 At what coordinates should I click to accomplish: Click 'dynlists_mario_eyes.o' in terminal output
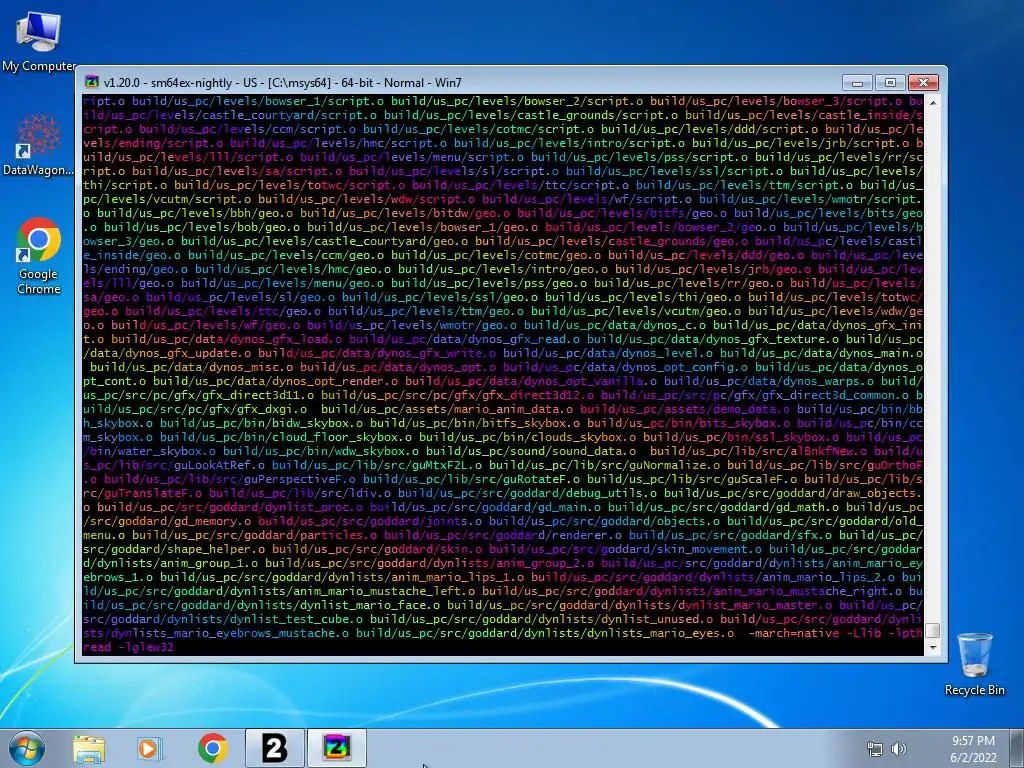pos(660,633)
